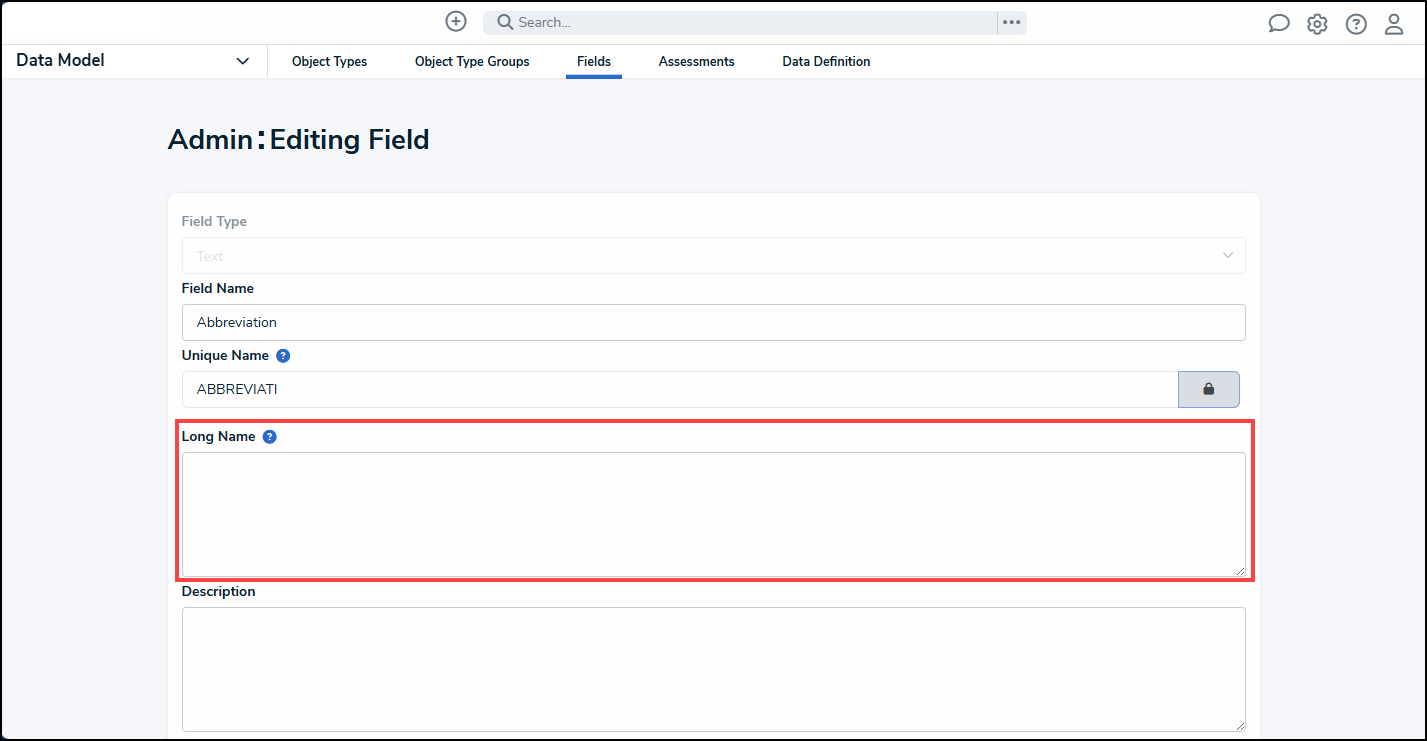Click the Long Name help tooltip icon
The image size is (1427, 741).
(268, 436)
